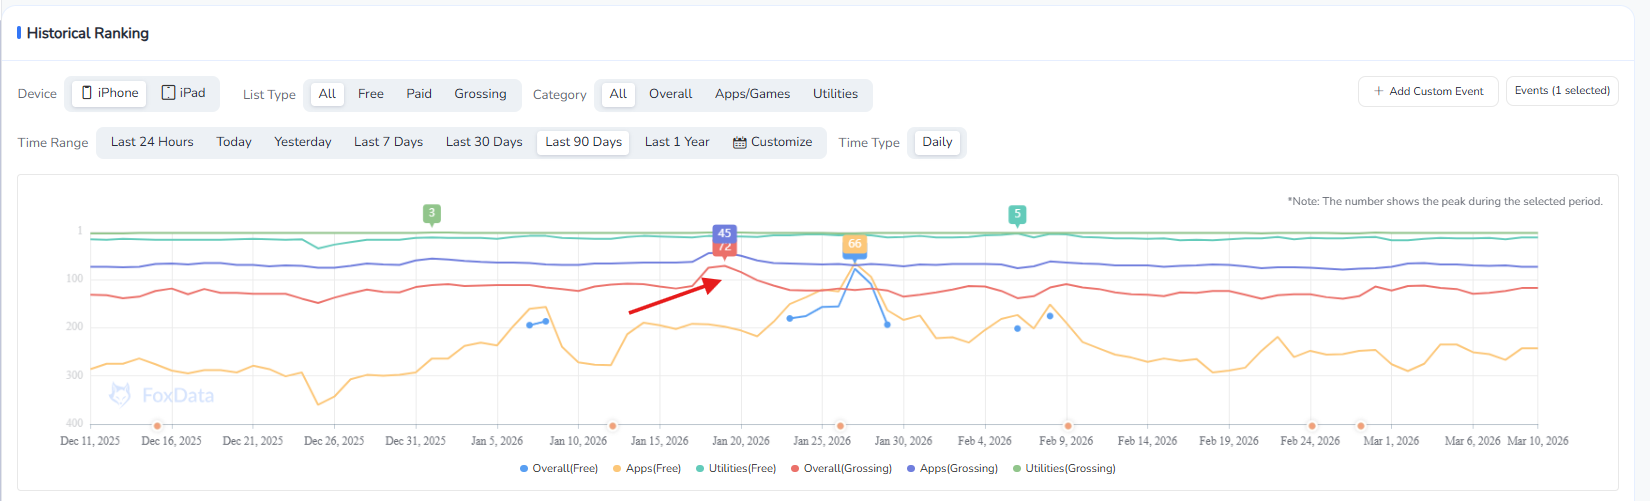Click the teal peak marker labeled 5
Viewport: 1650px width, 501px height.
(1017, 214)
